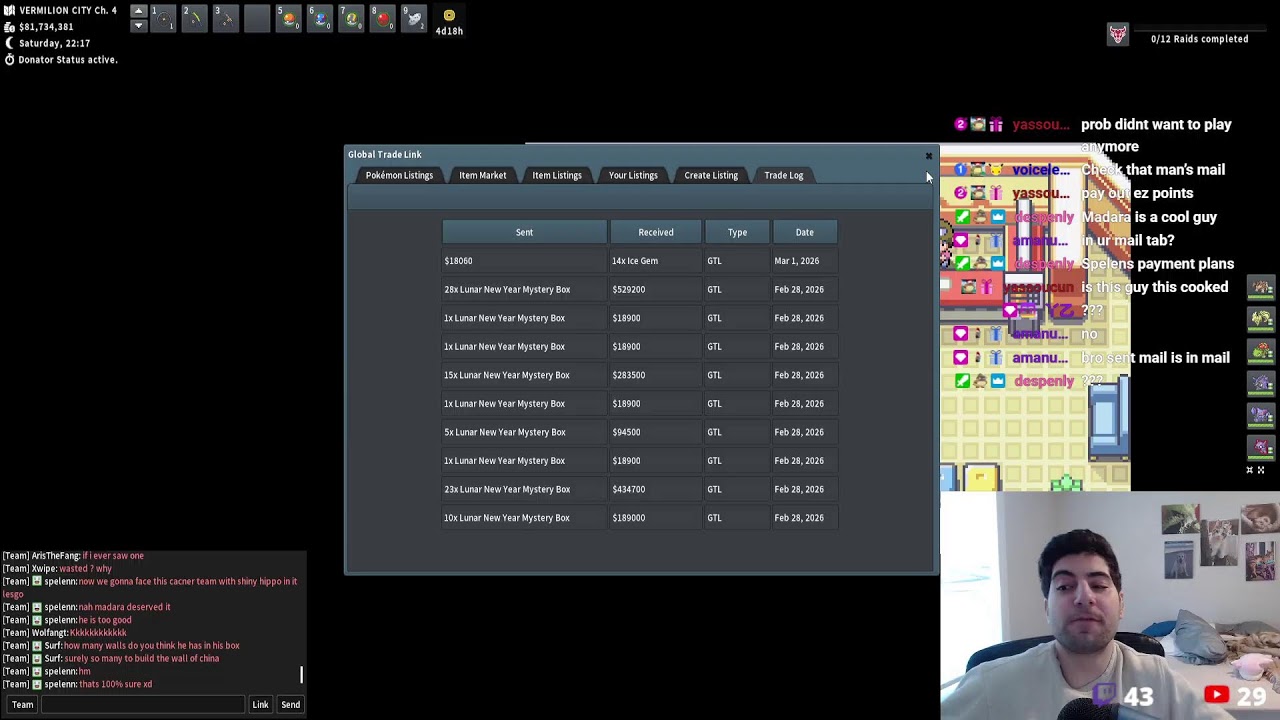Image resolution: width=1280 pixels, height=720 pixels.
Task: Click the Saturday, 22:17 game clock
Action: (55, 44)
